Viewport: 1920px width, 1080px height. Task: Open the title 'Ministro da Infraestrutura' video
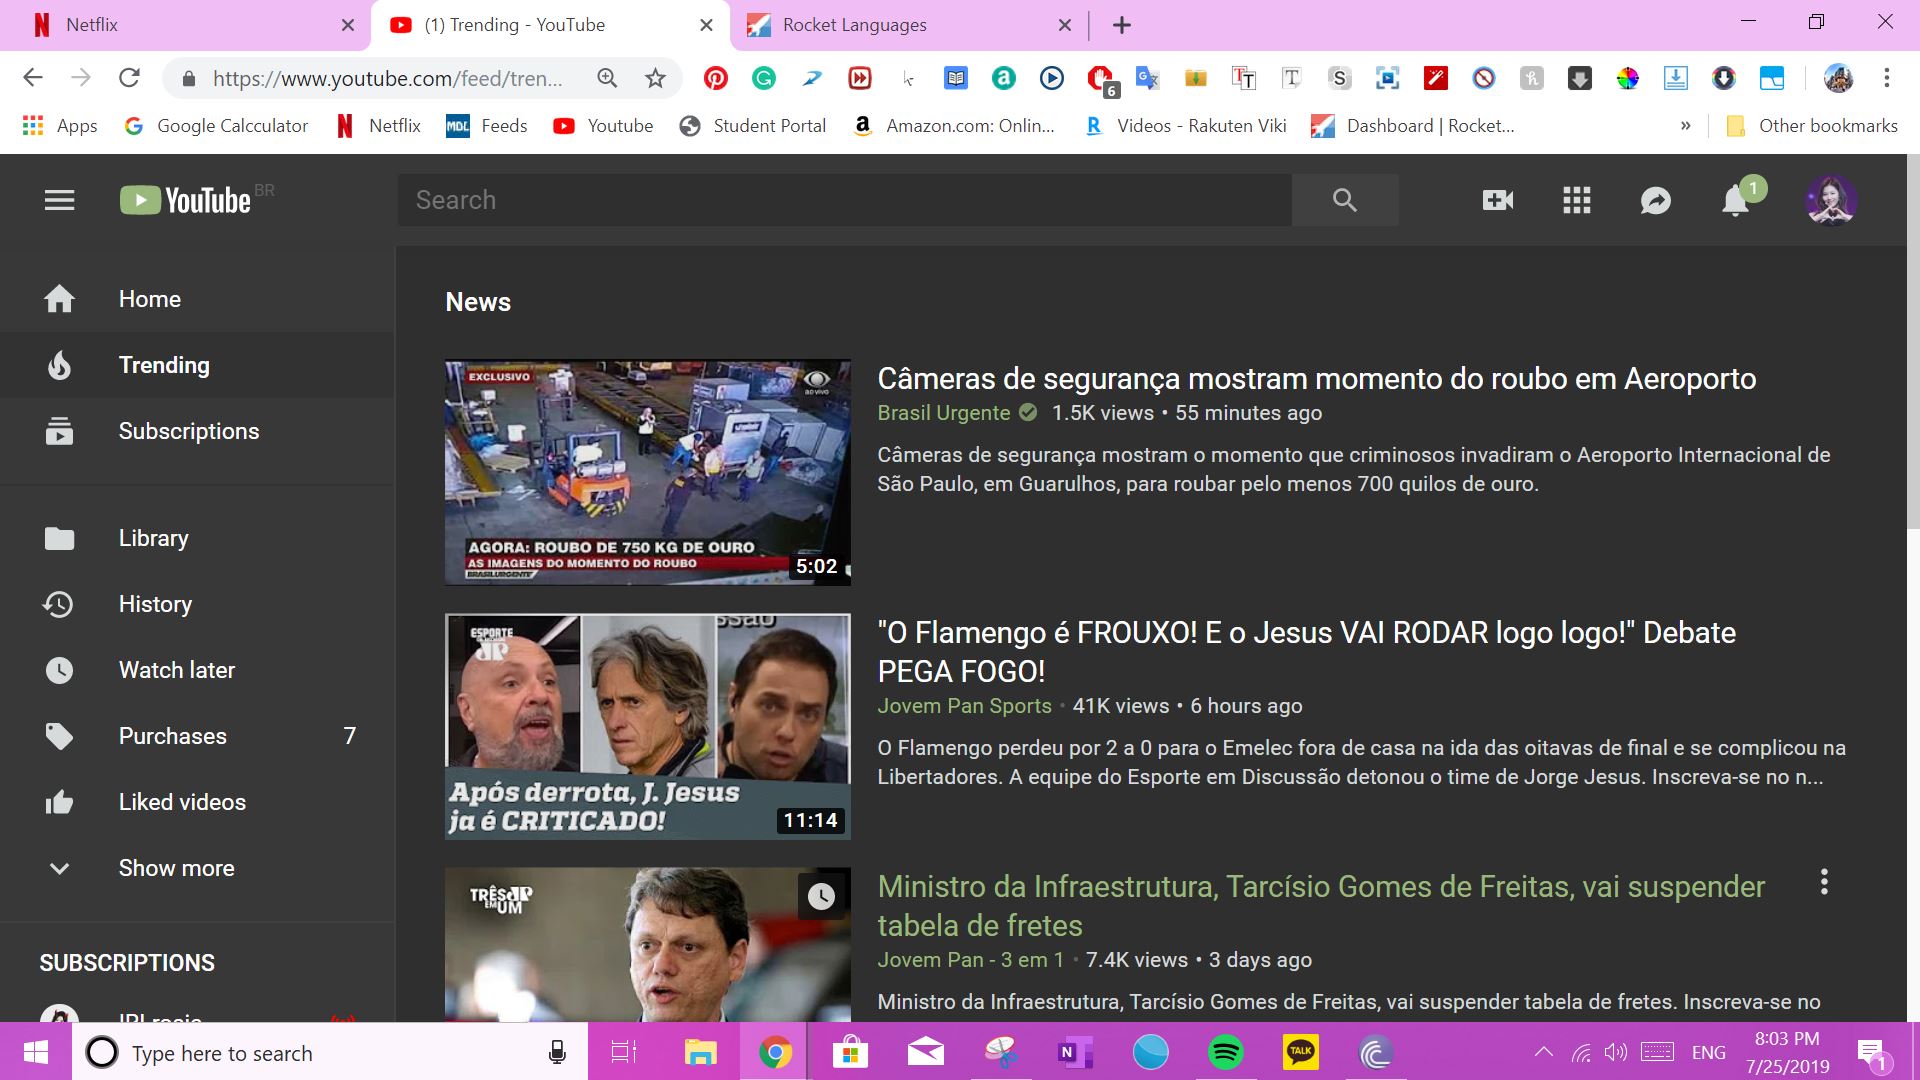pyautogui.click(x=1321, y=906)
